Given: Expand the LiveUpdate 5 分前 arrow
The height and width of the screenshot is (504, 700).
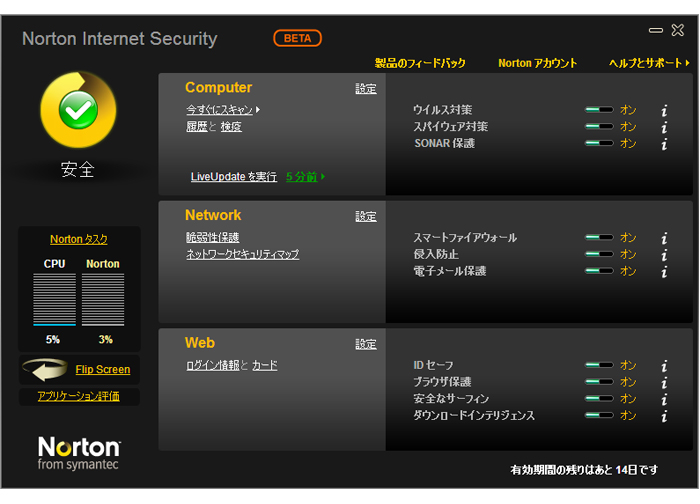Looking at the screenshot, I should click(323, 177).
